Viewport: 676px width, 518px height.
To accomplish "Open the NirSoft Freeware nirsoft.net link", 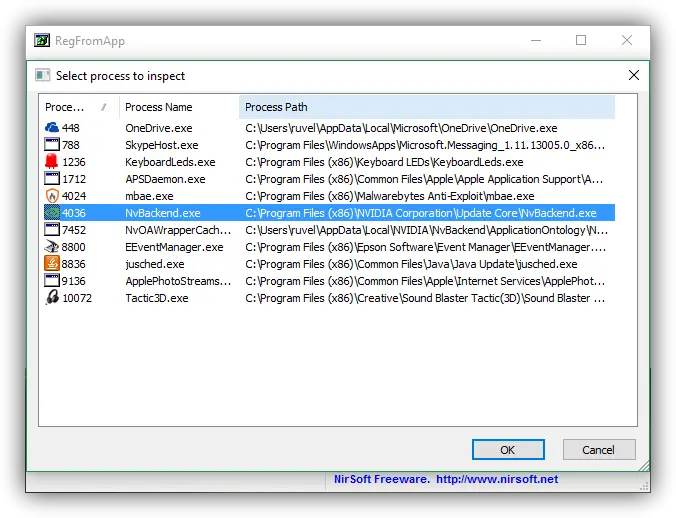I will tap(446, 479).
